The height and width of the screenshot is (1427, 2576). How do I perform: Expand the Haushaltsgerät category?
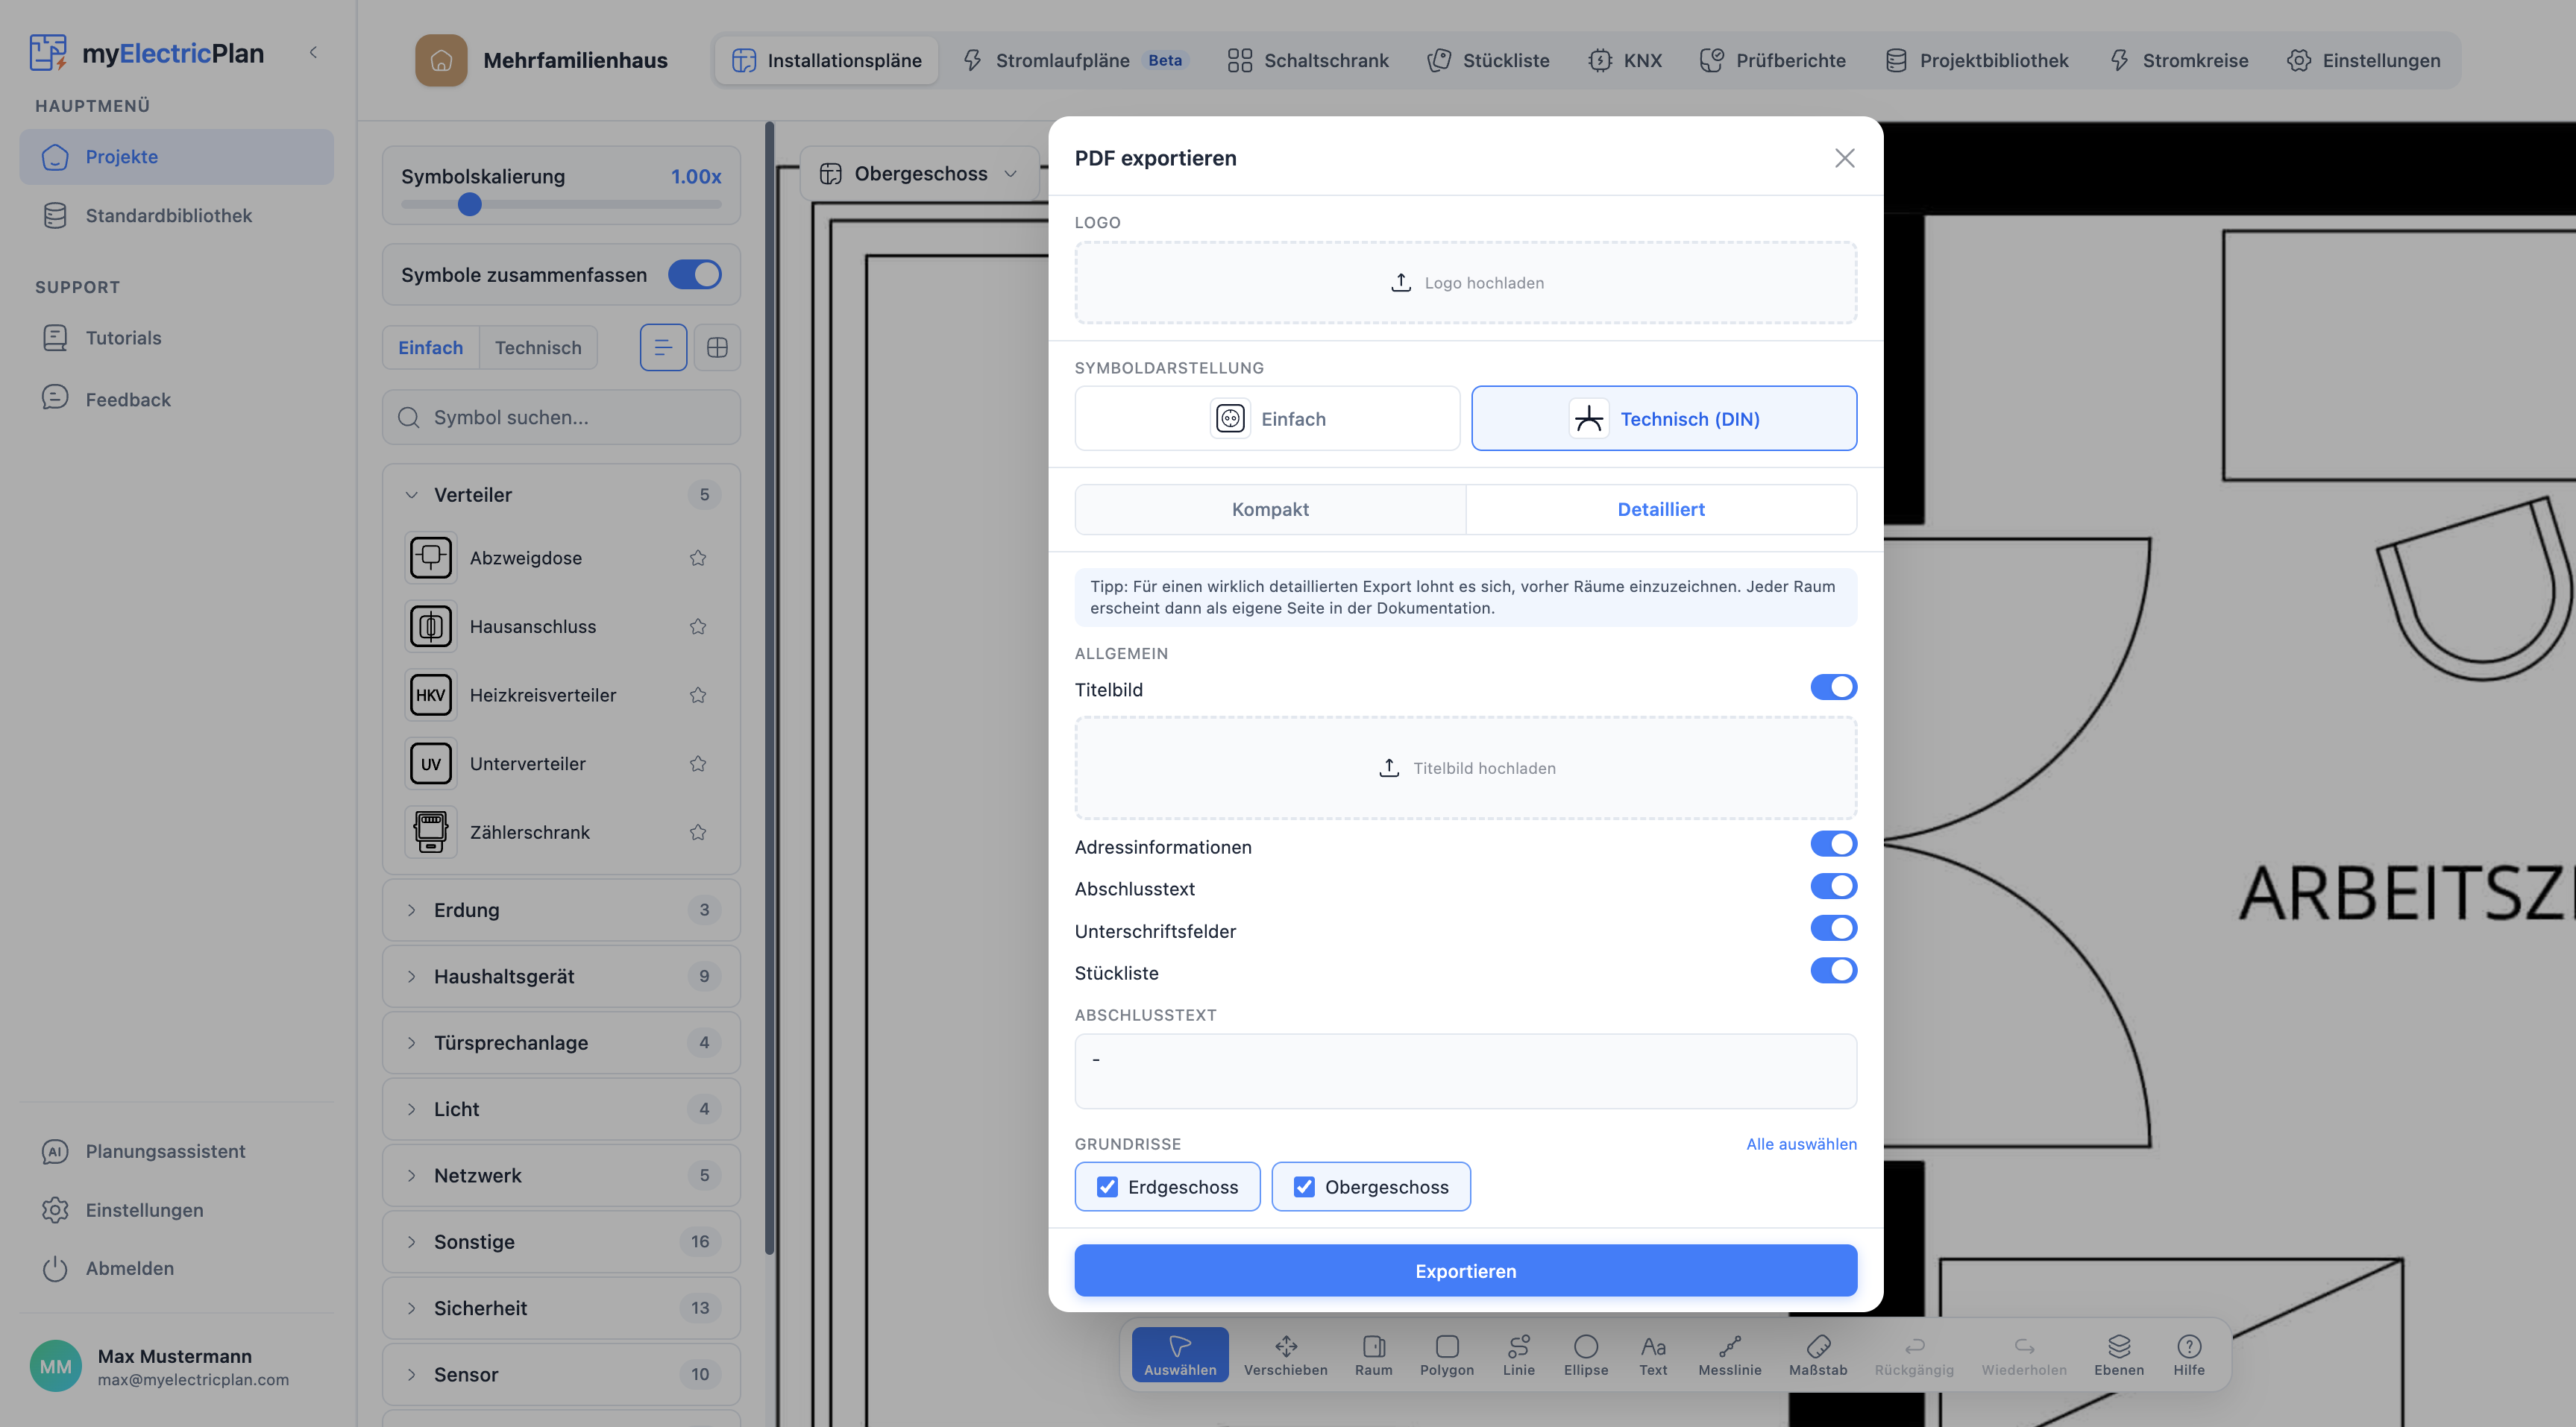click(x=561, y=976)
